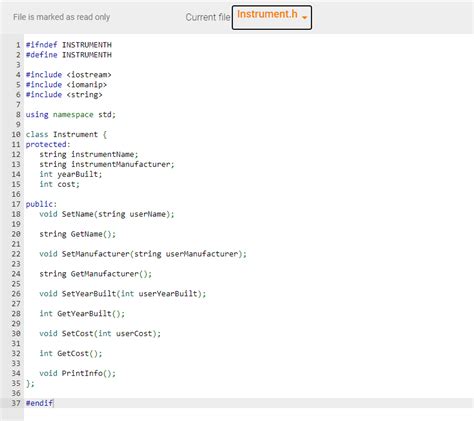Viewport: 474px width, 421px height.
Task: Click the 'class Instrument {' line
Action: (x=66, y=134)
